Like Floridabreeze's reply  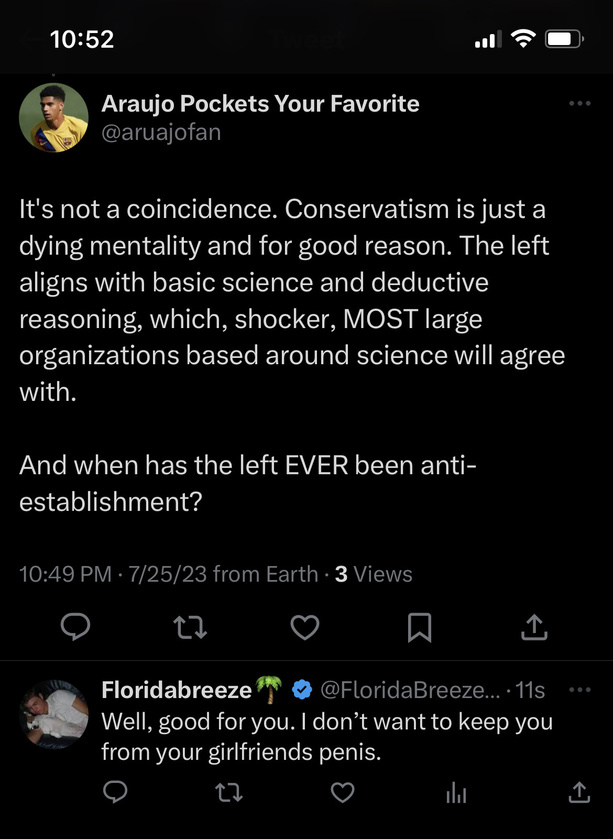click(343, 792)
